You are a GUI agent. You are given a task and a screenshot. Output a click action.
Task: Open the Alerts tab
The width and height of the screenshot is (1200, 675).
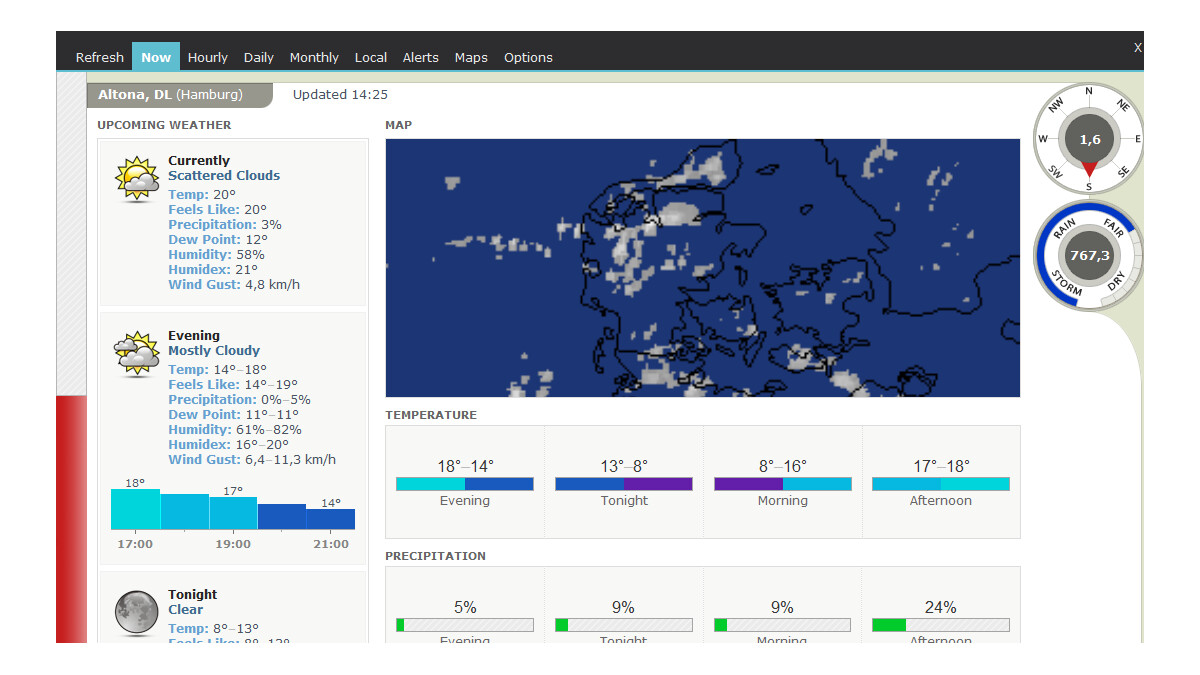pyautogui.click(x=421, y=57)
